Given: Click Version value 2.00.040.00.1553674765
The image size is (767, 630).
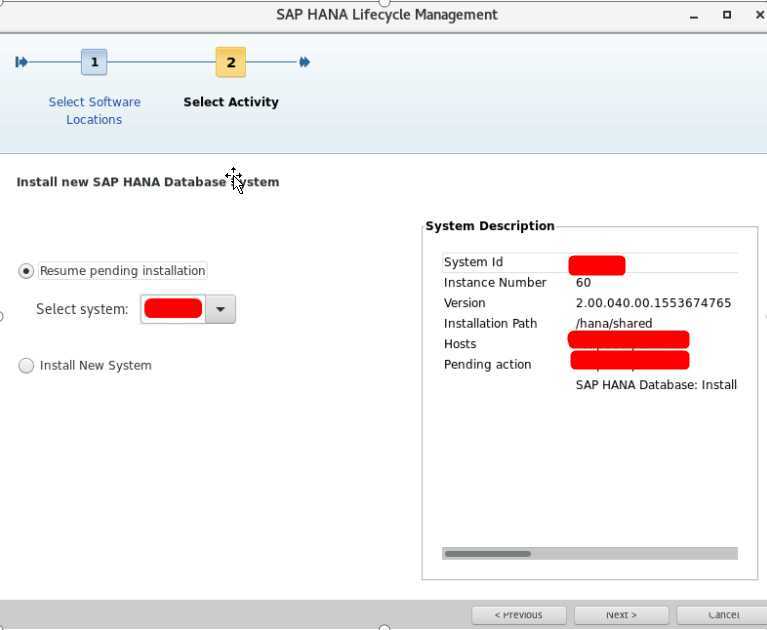Looking at the screenshot, I should [653, 303].
